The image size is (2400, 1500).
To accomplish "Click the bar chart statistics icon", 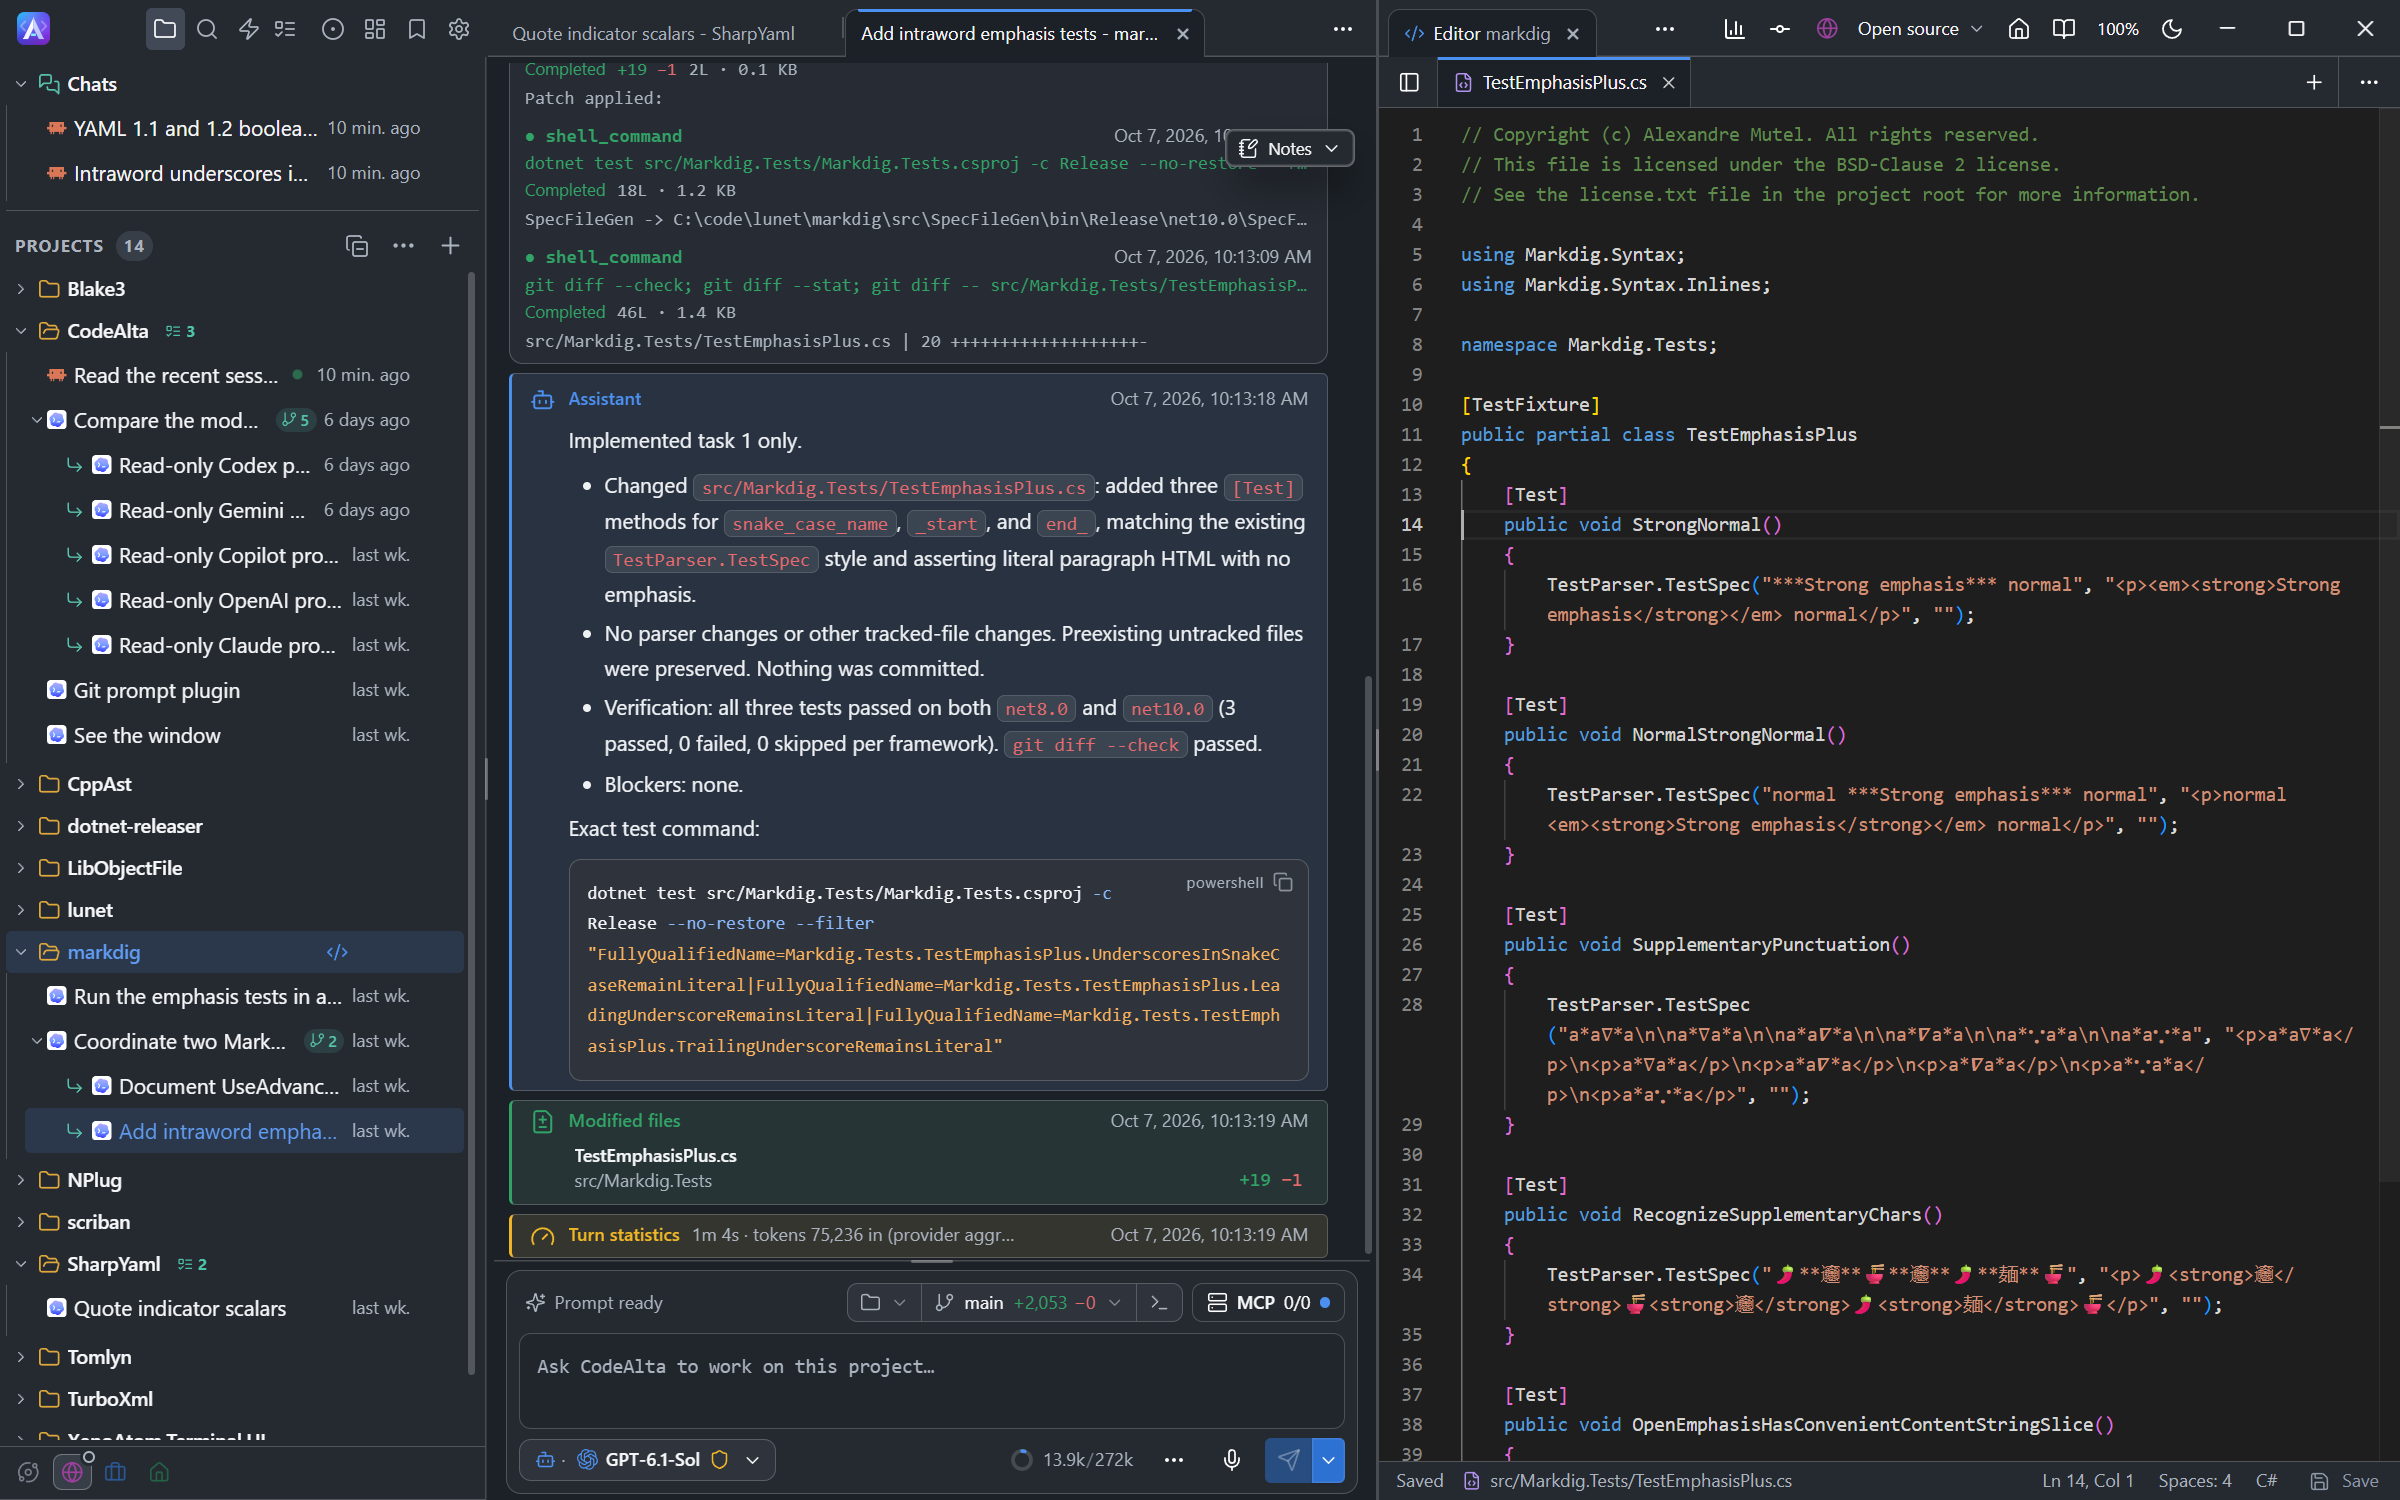I will coord(1734,29).
